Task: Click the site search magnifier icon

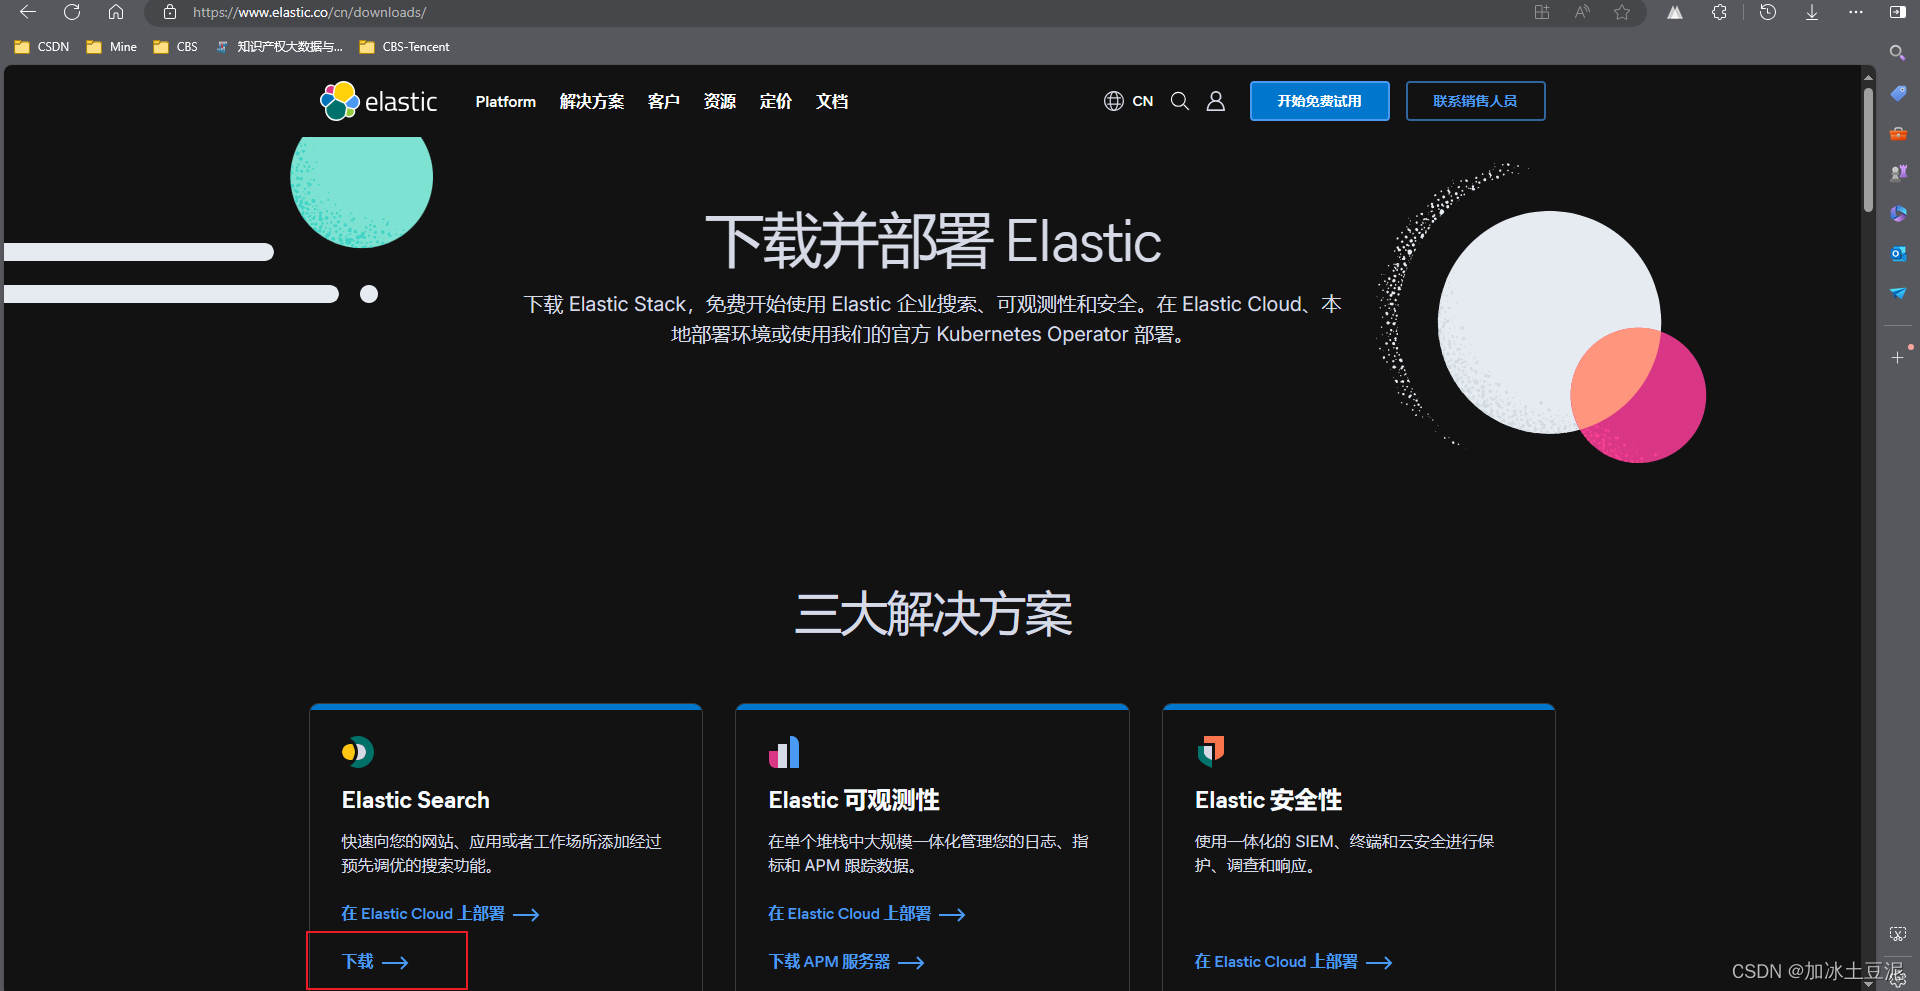Action: [1180, 101]
